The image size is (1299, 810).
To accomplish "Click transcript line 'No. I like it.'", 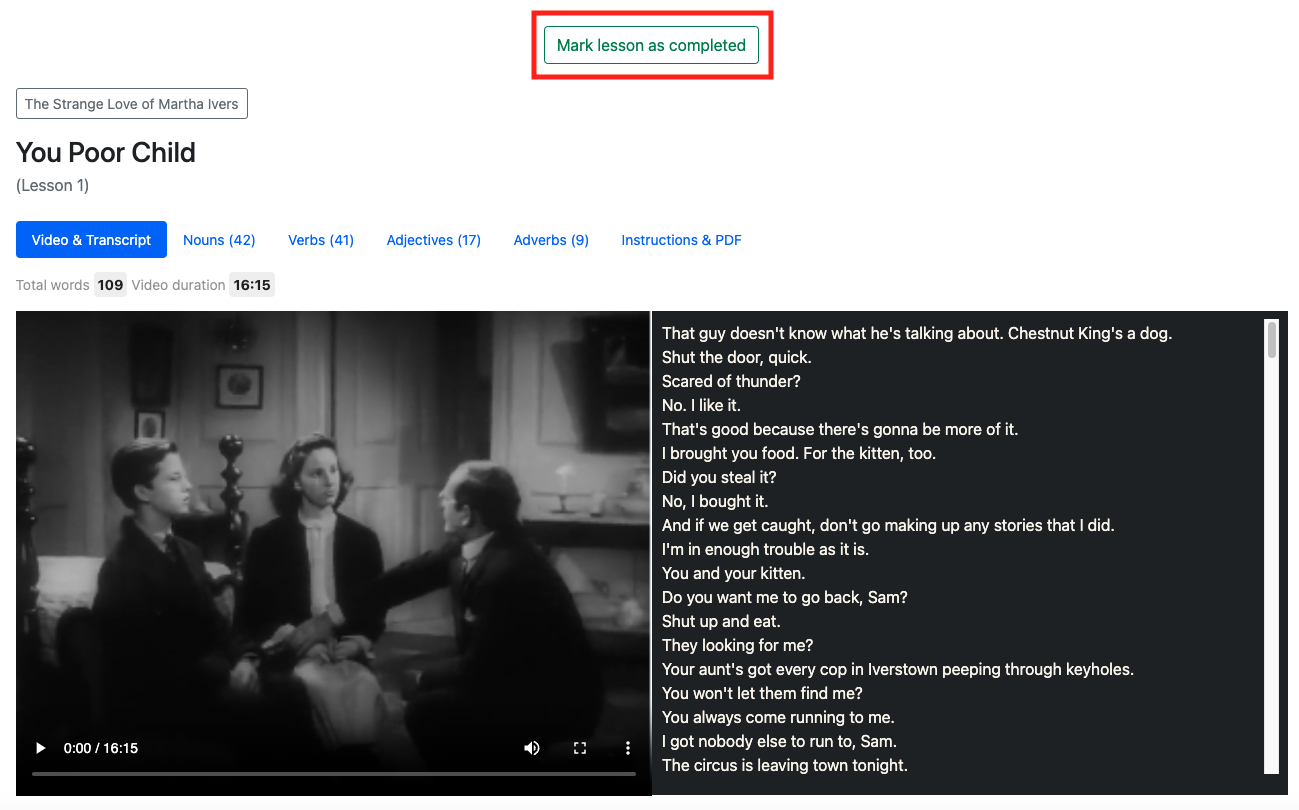I will (701, 406).
